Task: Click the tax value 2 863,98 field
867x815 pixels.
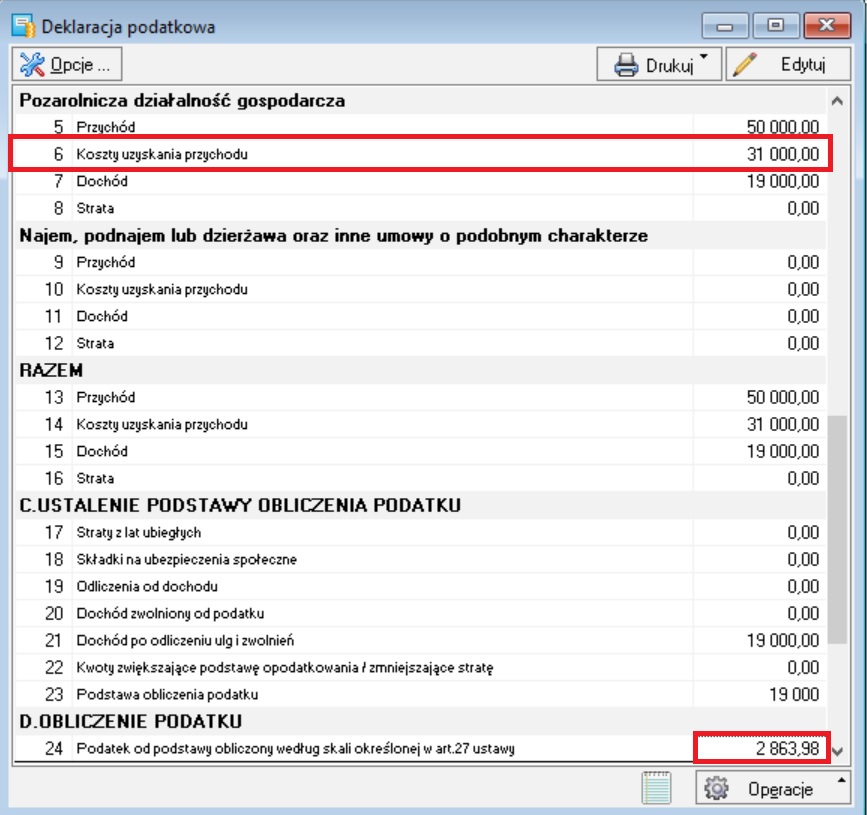Action: coord(762,748)
